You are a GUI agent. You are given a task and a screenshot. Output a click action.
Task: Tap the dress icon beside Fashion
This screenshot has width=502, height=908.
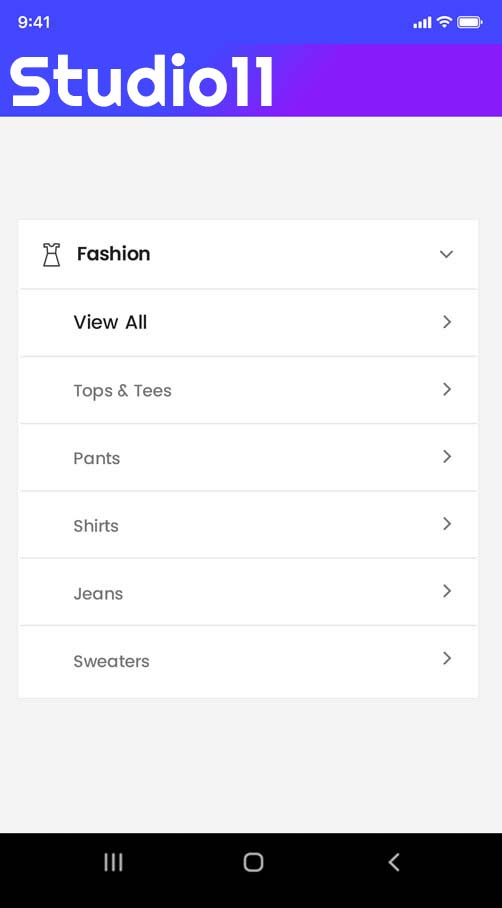coord(52,254)
